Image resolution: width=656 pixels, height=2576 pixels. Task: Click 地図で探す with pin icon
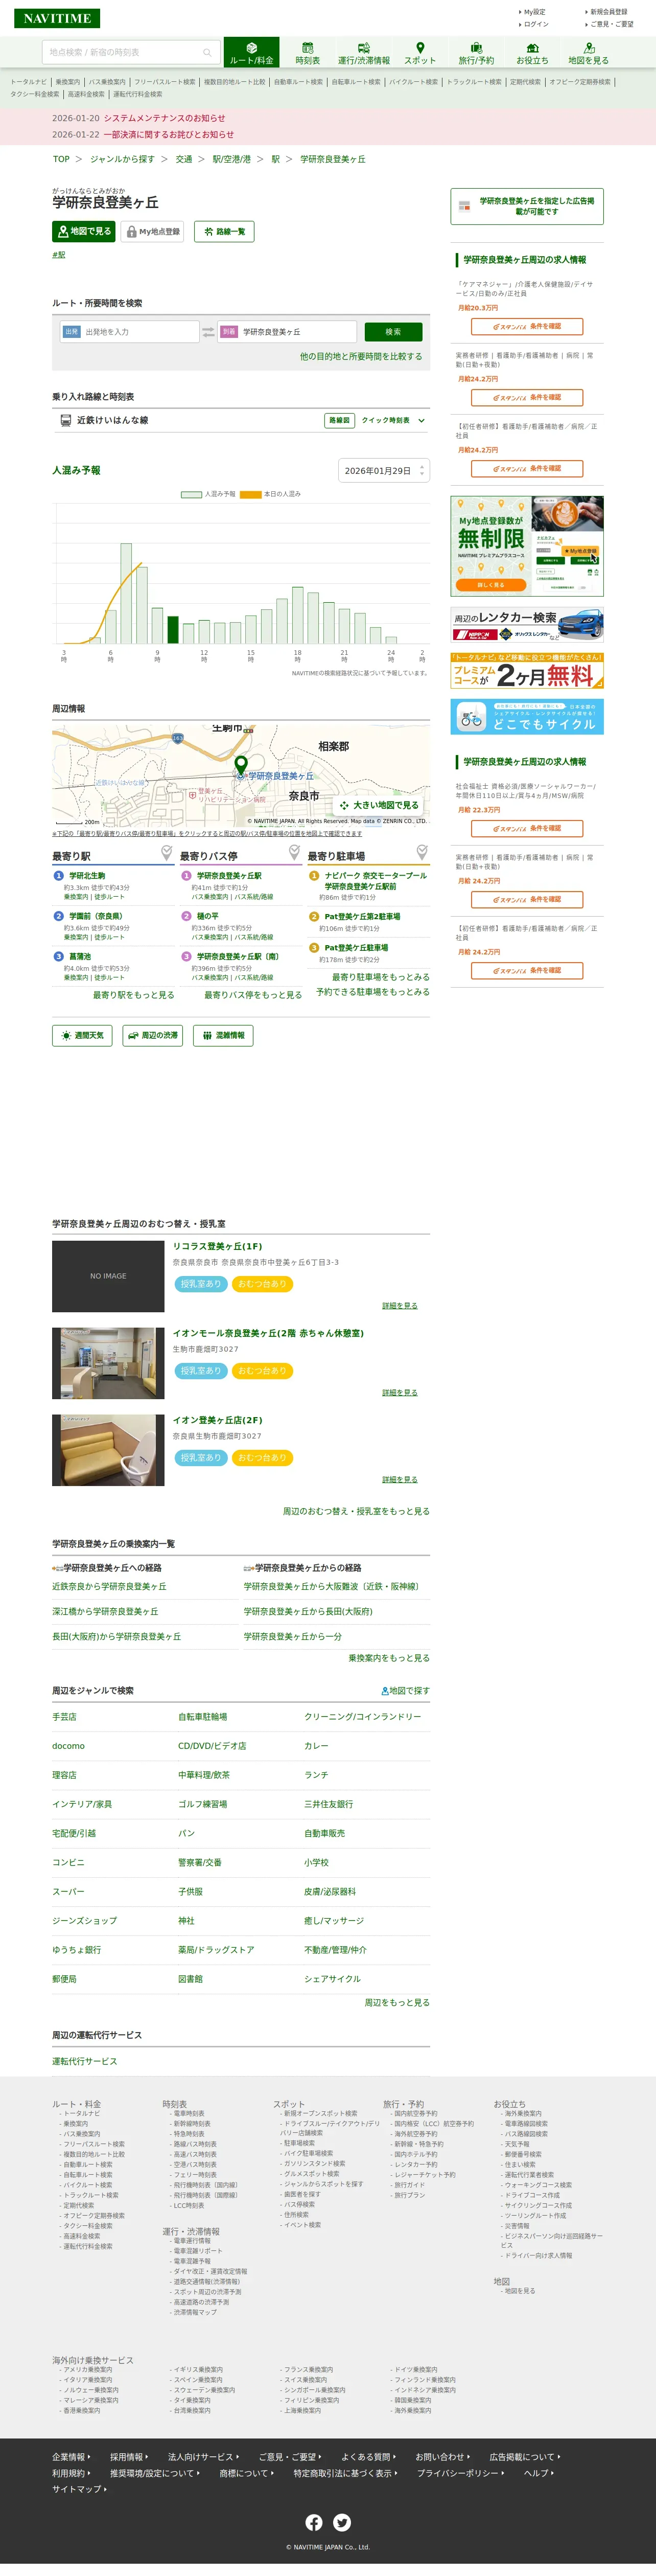(x=405, y=1690)
